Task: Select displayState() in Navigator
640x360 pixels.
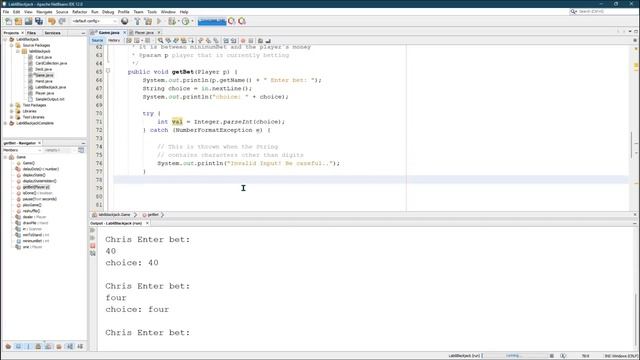Action: [x=34, y=175]
